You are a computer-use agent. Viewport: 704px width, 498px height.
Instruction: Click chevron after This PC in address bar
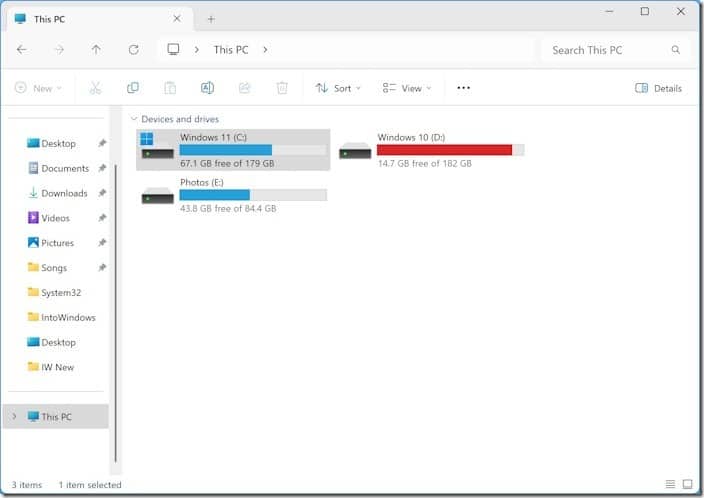pos(265,50)
